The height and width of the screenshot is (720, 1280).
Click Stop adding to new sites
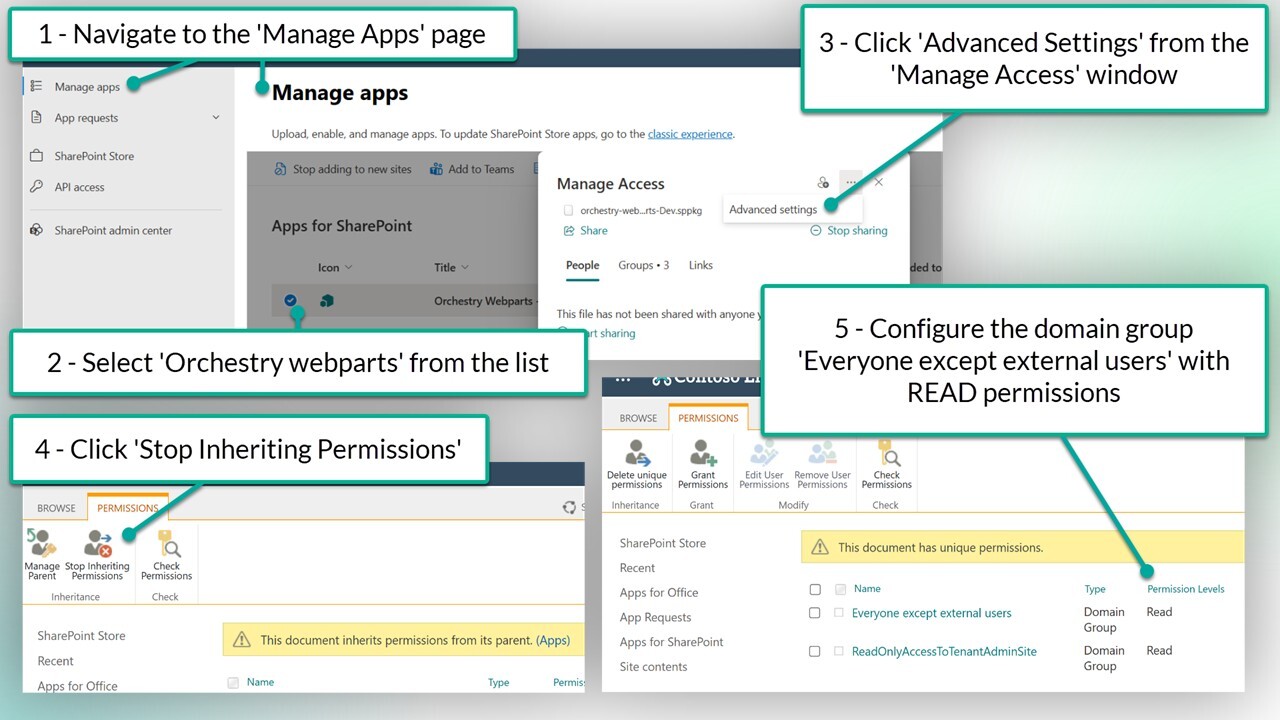tap(343, 169)
